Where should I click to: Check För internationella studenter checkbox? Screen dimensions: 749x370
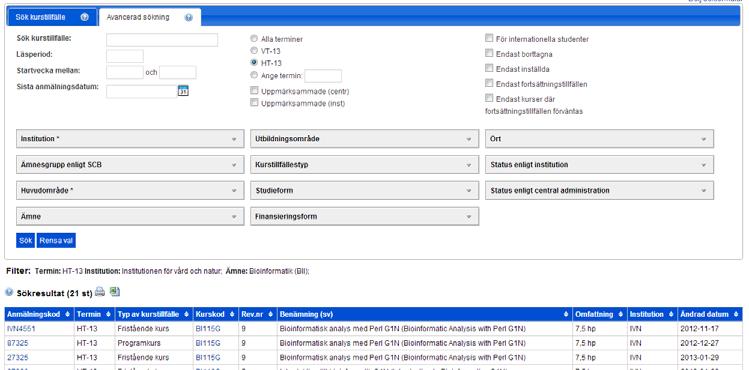tap(489, 38)
